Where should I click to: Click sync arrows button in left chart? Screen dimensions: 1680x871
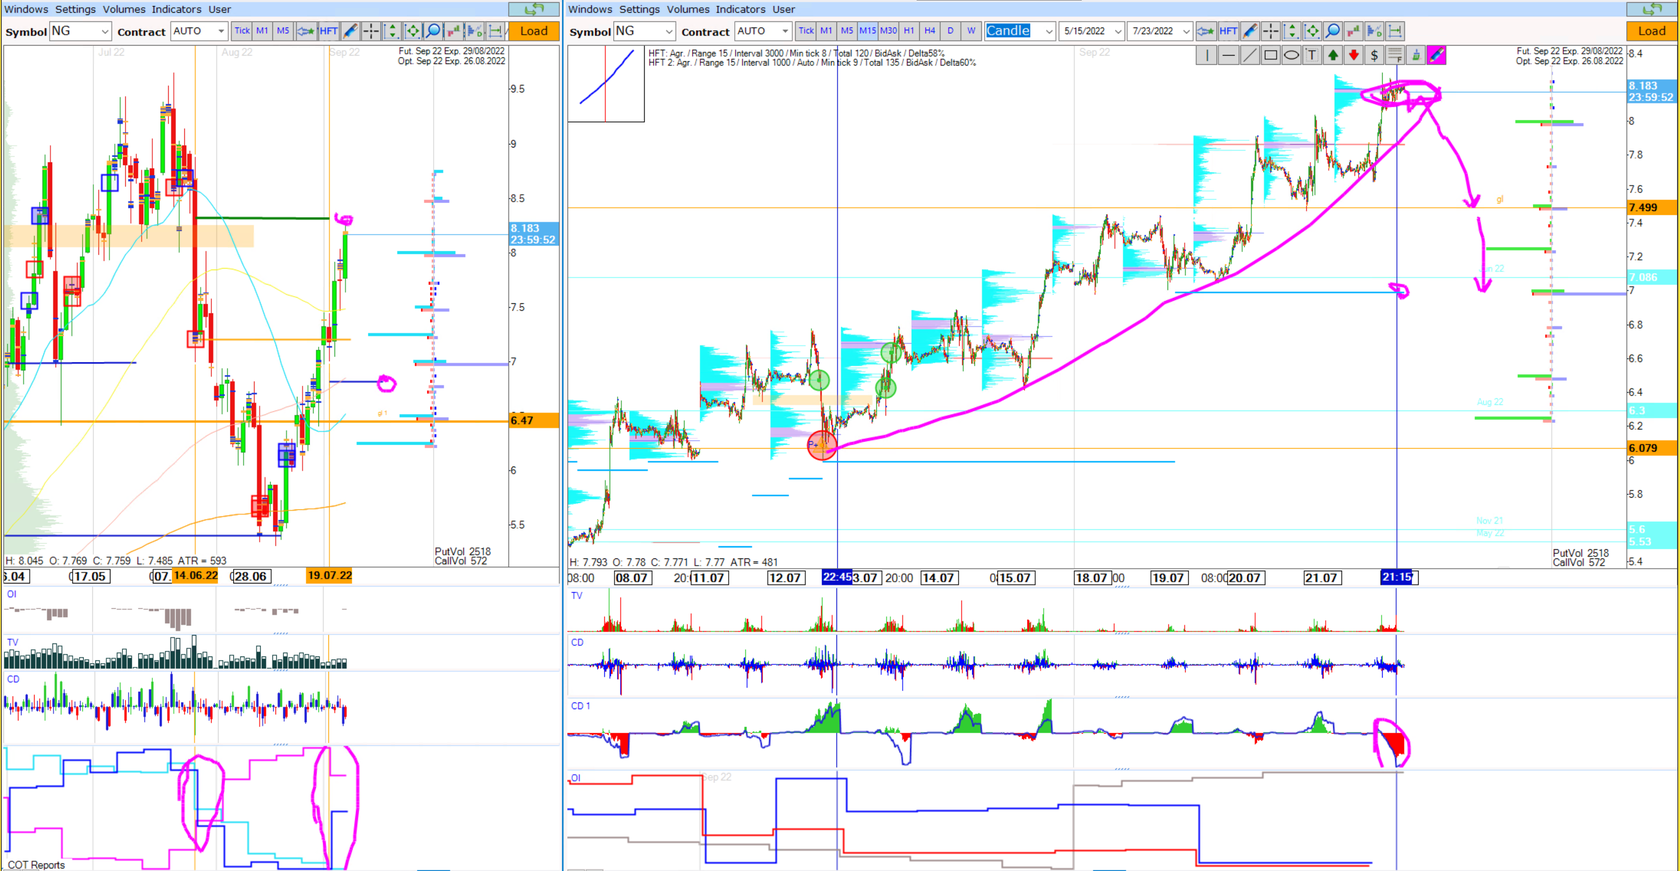pyautogui.click(x=534, y=9)
